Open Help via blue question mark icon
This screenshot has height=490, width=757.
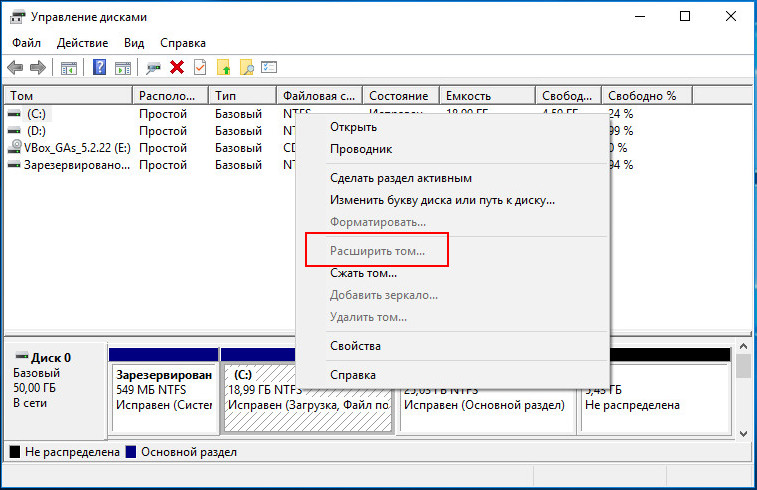[99, 67]
